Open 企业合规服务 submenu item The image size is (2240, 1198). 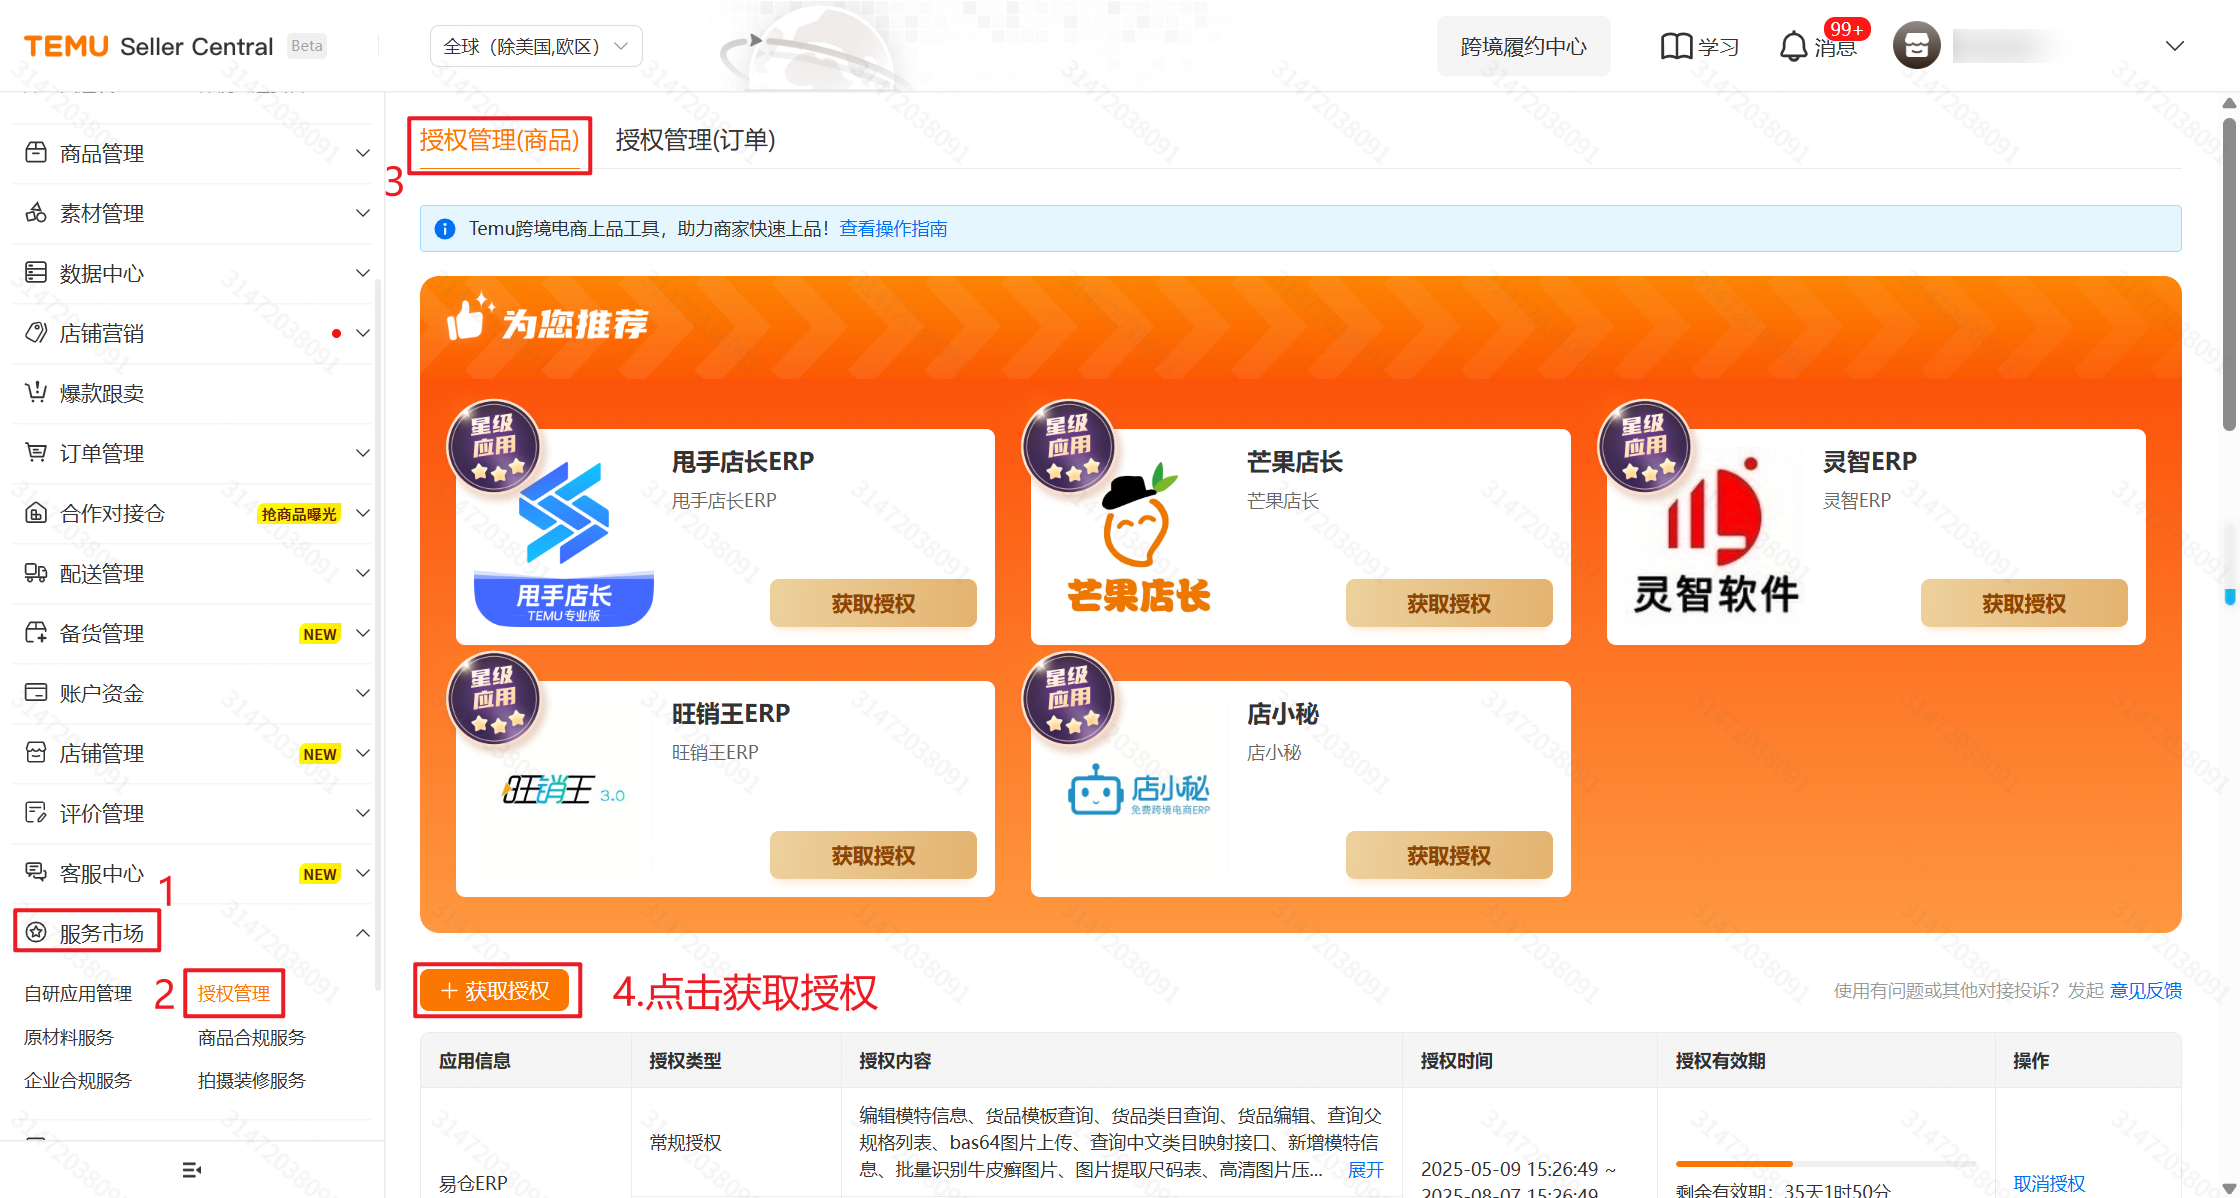click(78, 1080)
